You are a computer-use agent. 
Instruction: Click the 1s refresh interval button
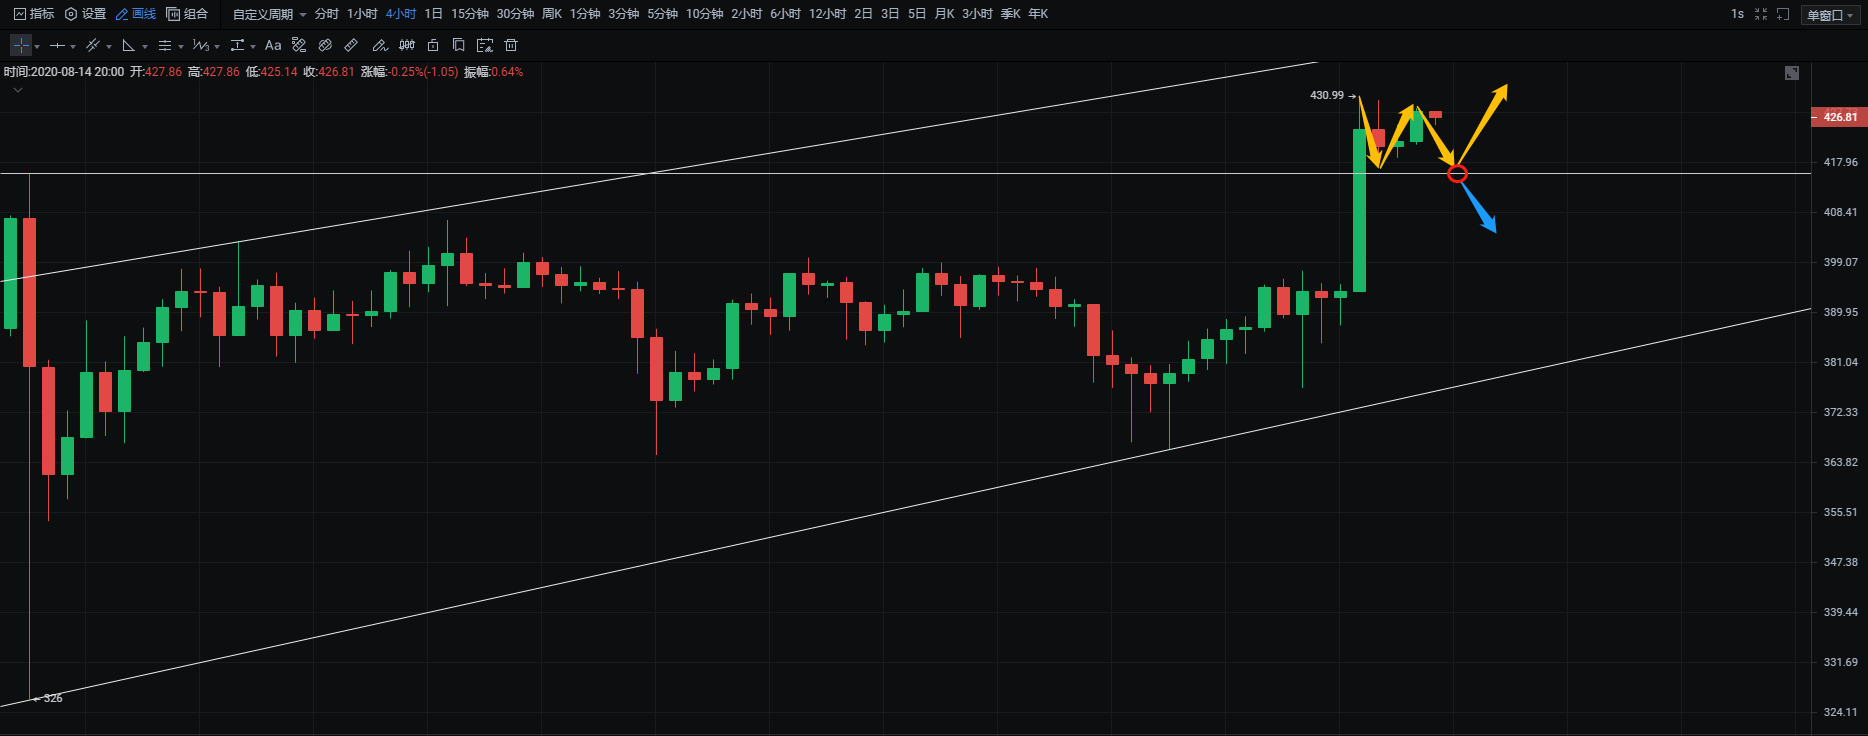click(1737, 14)
